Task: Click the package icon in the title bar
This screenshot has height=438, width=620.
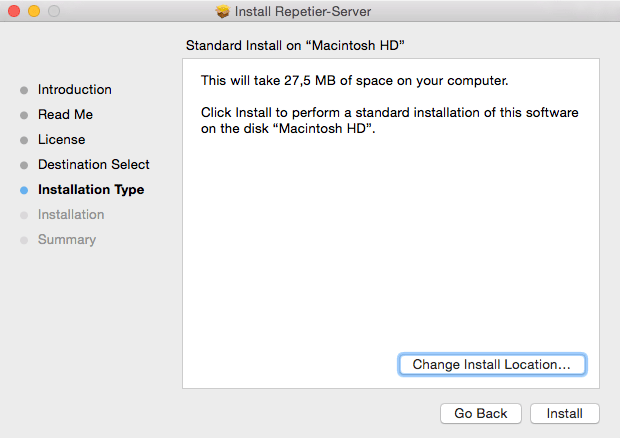Action: pyautogui.click(x=222, y=12)
